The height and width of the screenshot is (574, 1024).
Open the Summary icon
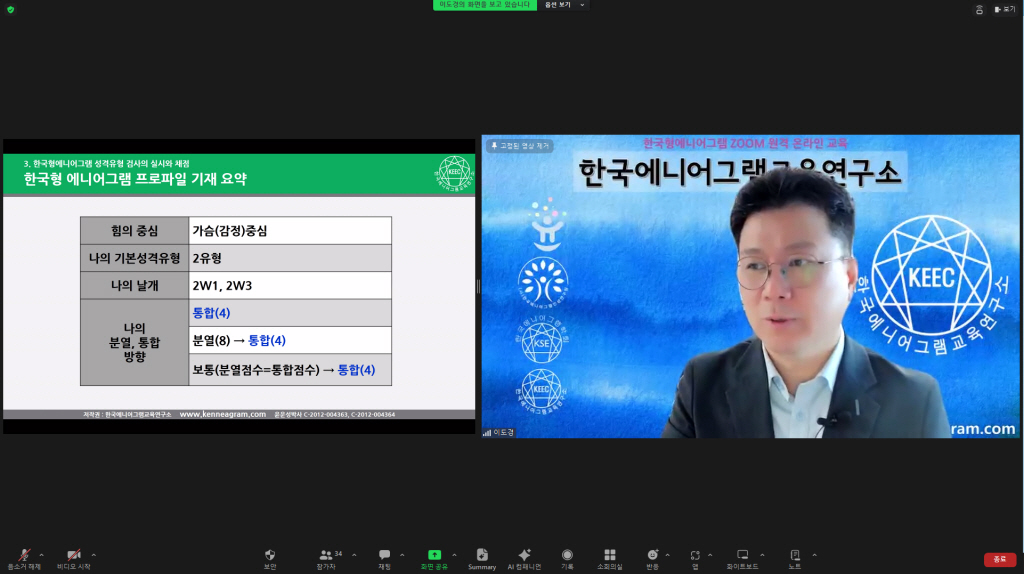[482, 555]
